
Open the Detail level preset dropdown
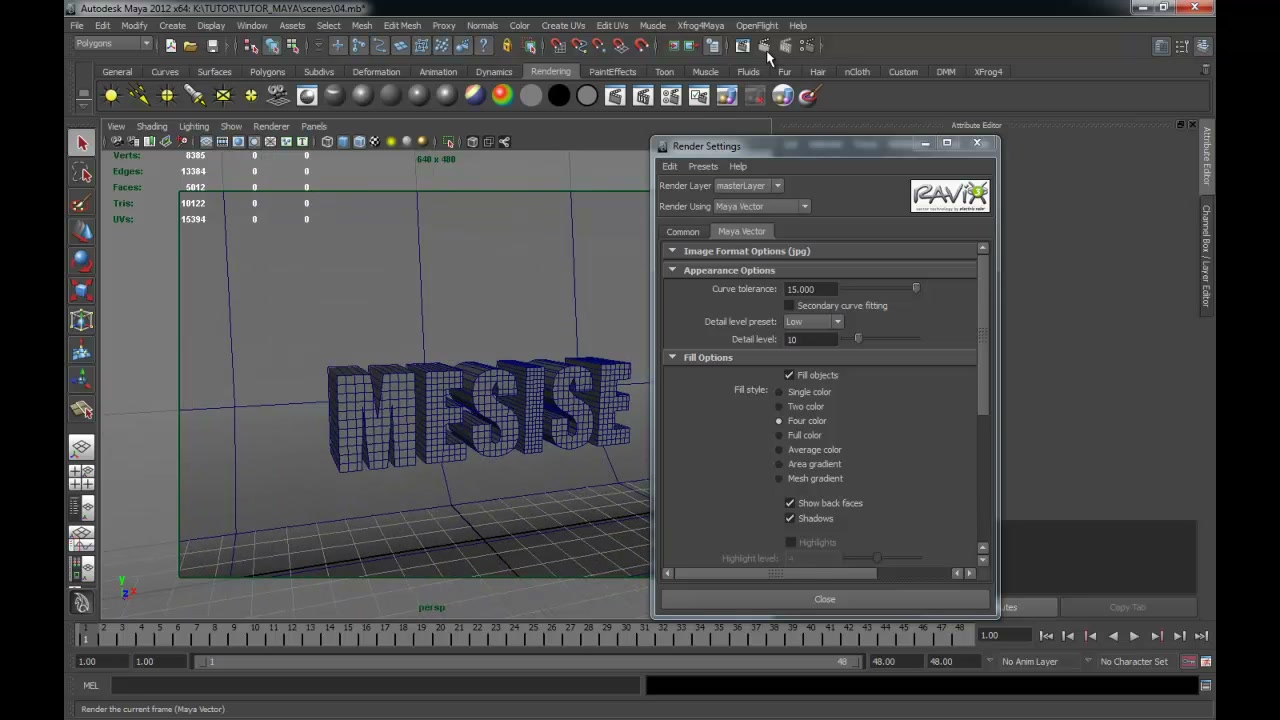click(814, 322)
